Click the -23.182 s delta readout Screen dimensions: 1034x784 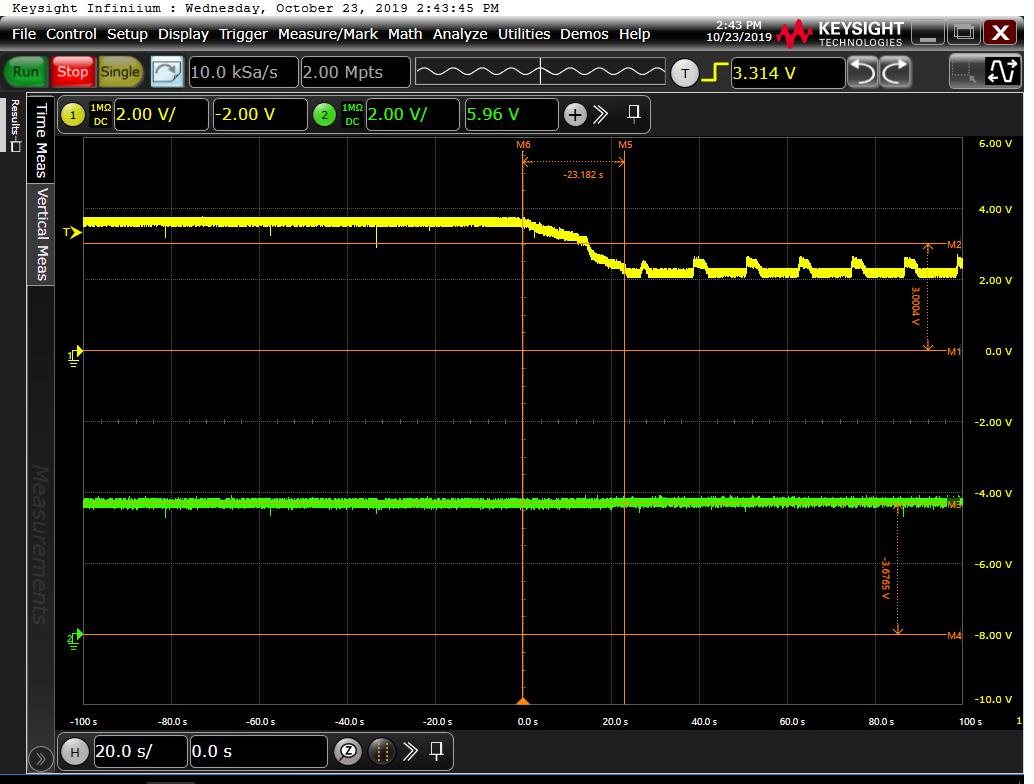pyautogui.click(x=583, y=175)
